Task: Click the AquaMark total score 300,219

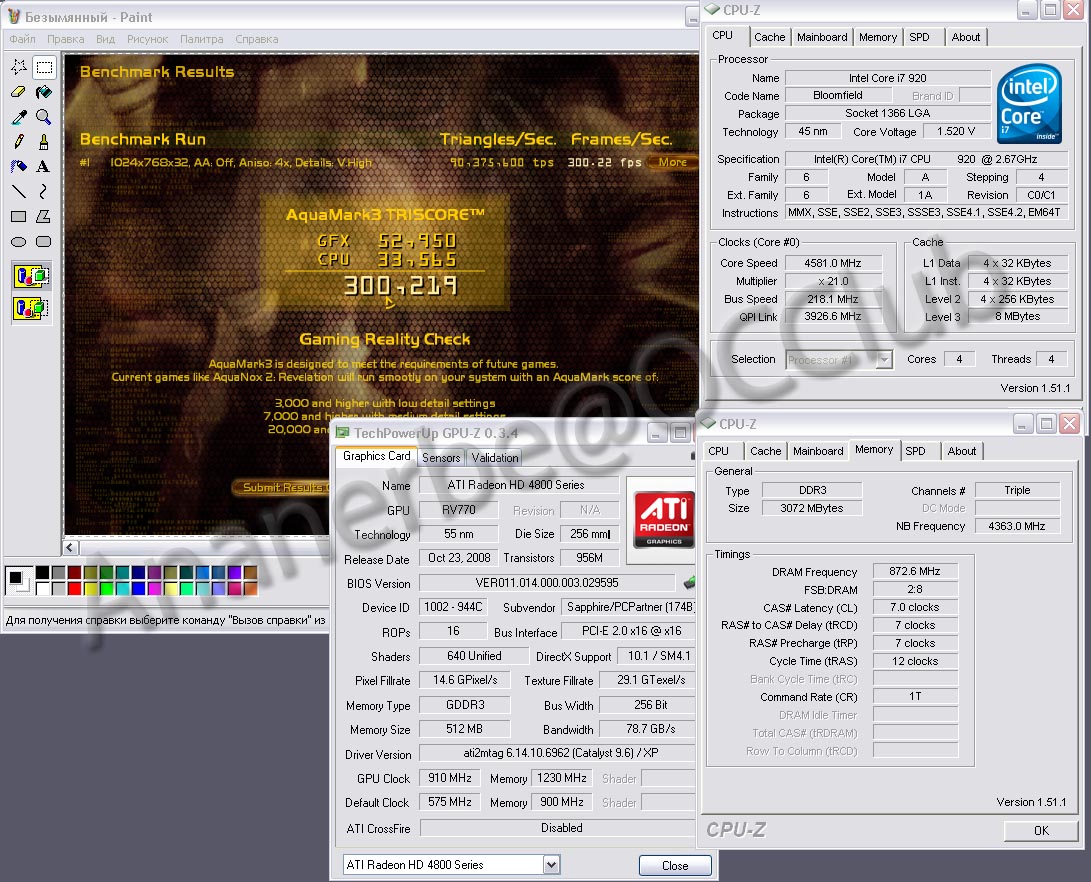Action: click(400, 285)
